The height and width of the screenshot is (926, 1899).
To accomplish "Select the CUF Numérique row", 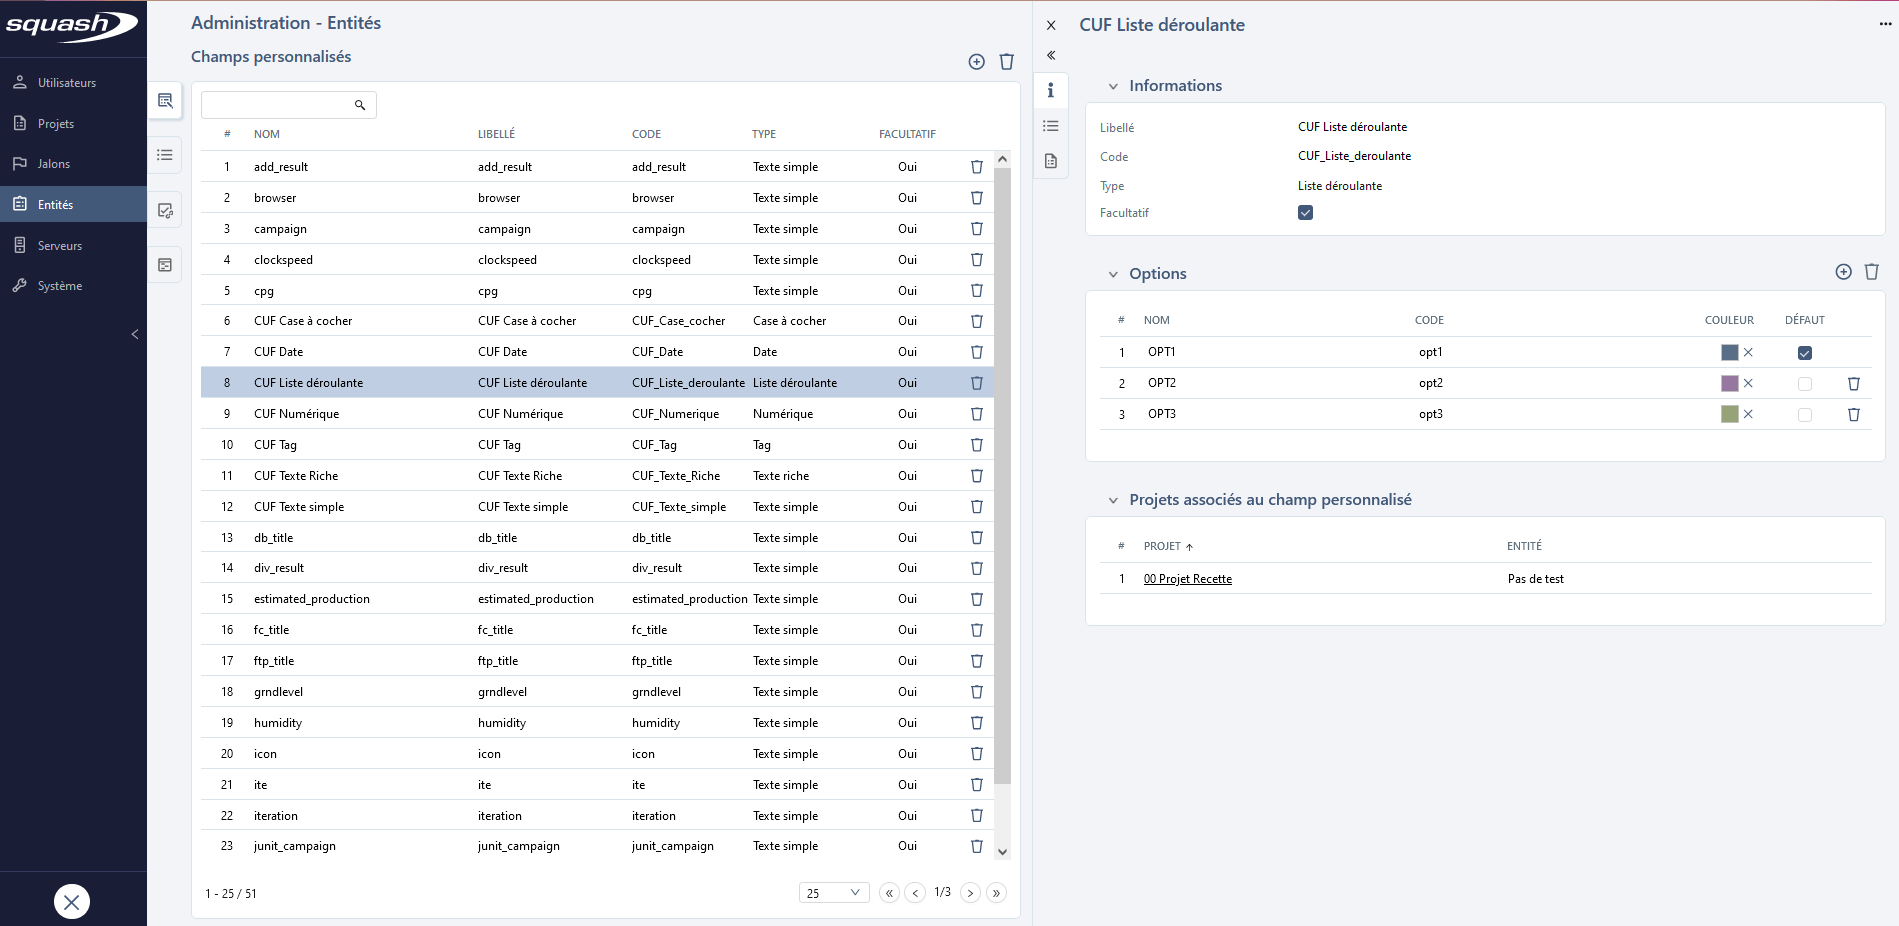I will tap(296, 414).
